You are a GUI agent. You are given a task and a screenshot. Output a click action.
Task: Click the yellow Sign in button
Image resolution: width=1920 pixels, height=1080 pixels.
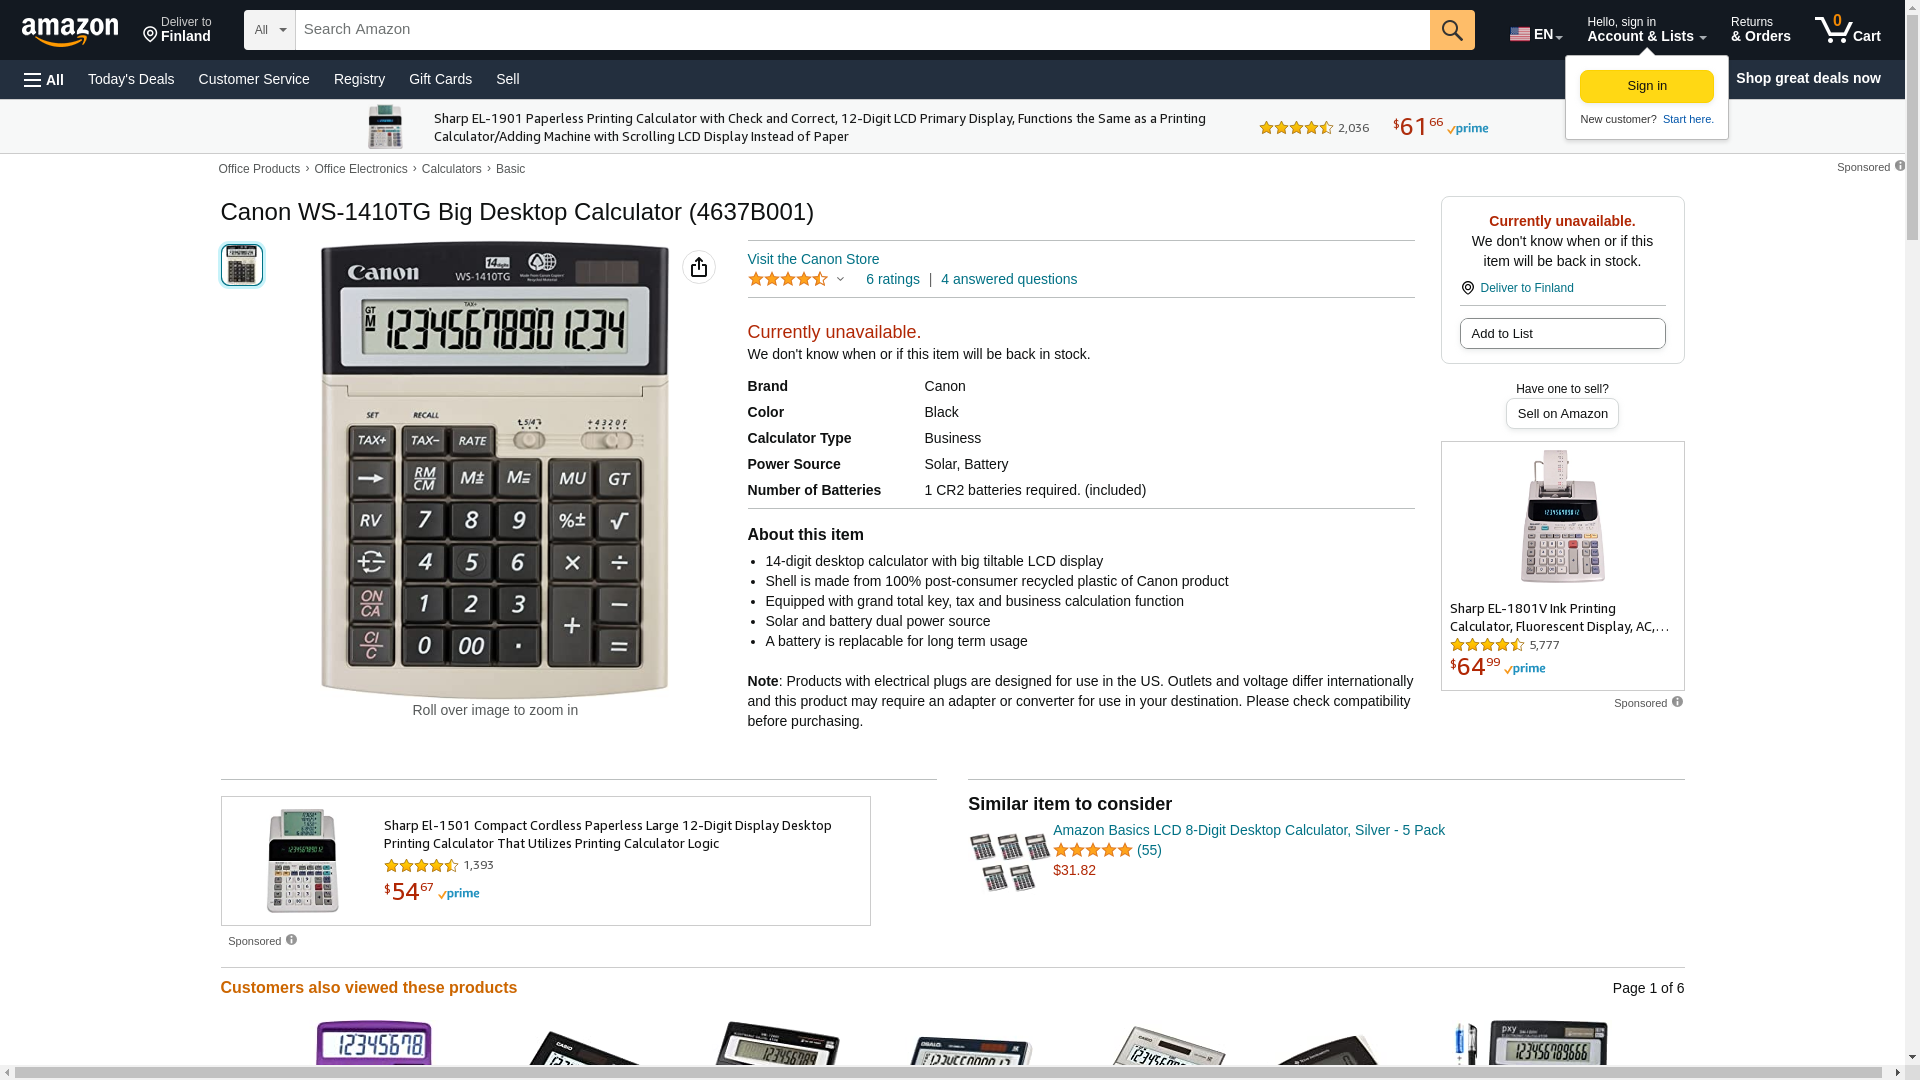coord(1646,86)
